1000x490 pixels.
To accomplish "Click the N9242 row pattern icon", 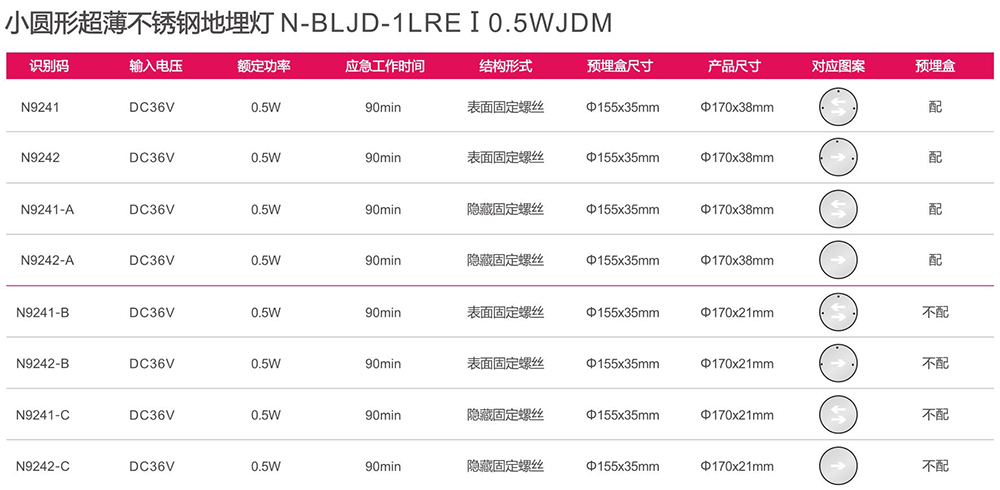I will pos(838,157).
